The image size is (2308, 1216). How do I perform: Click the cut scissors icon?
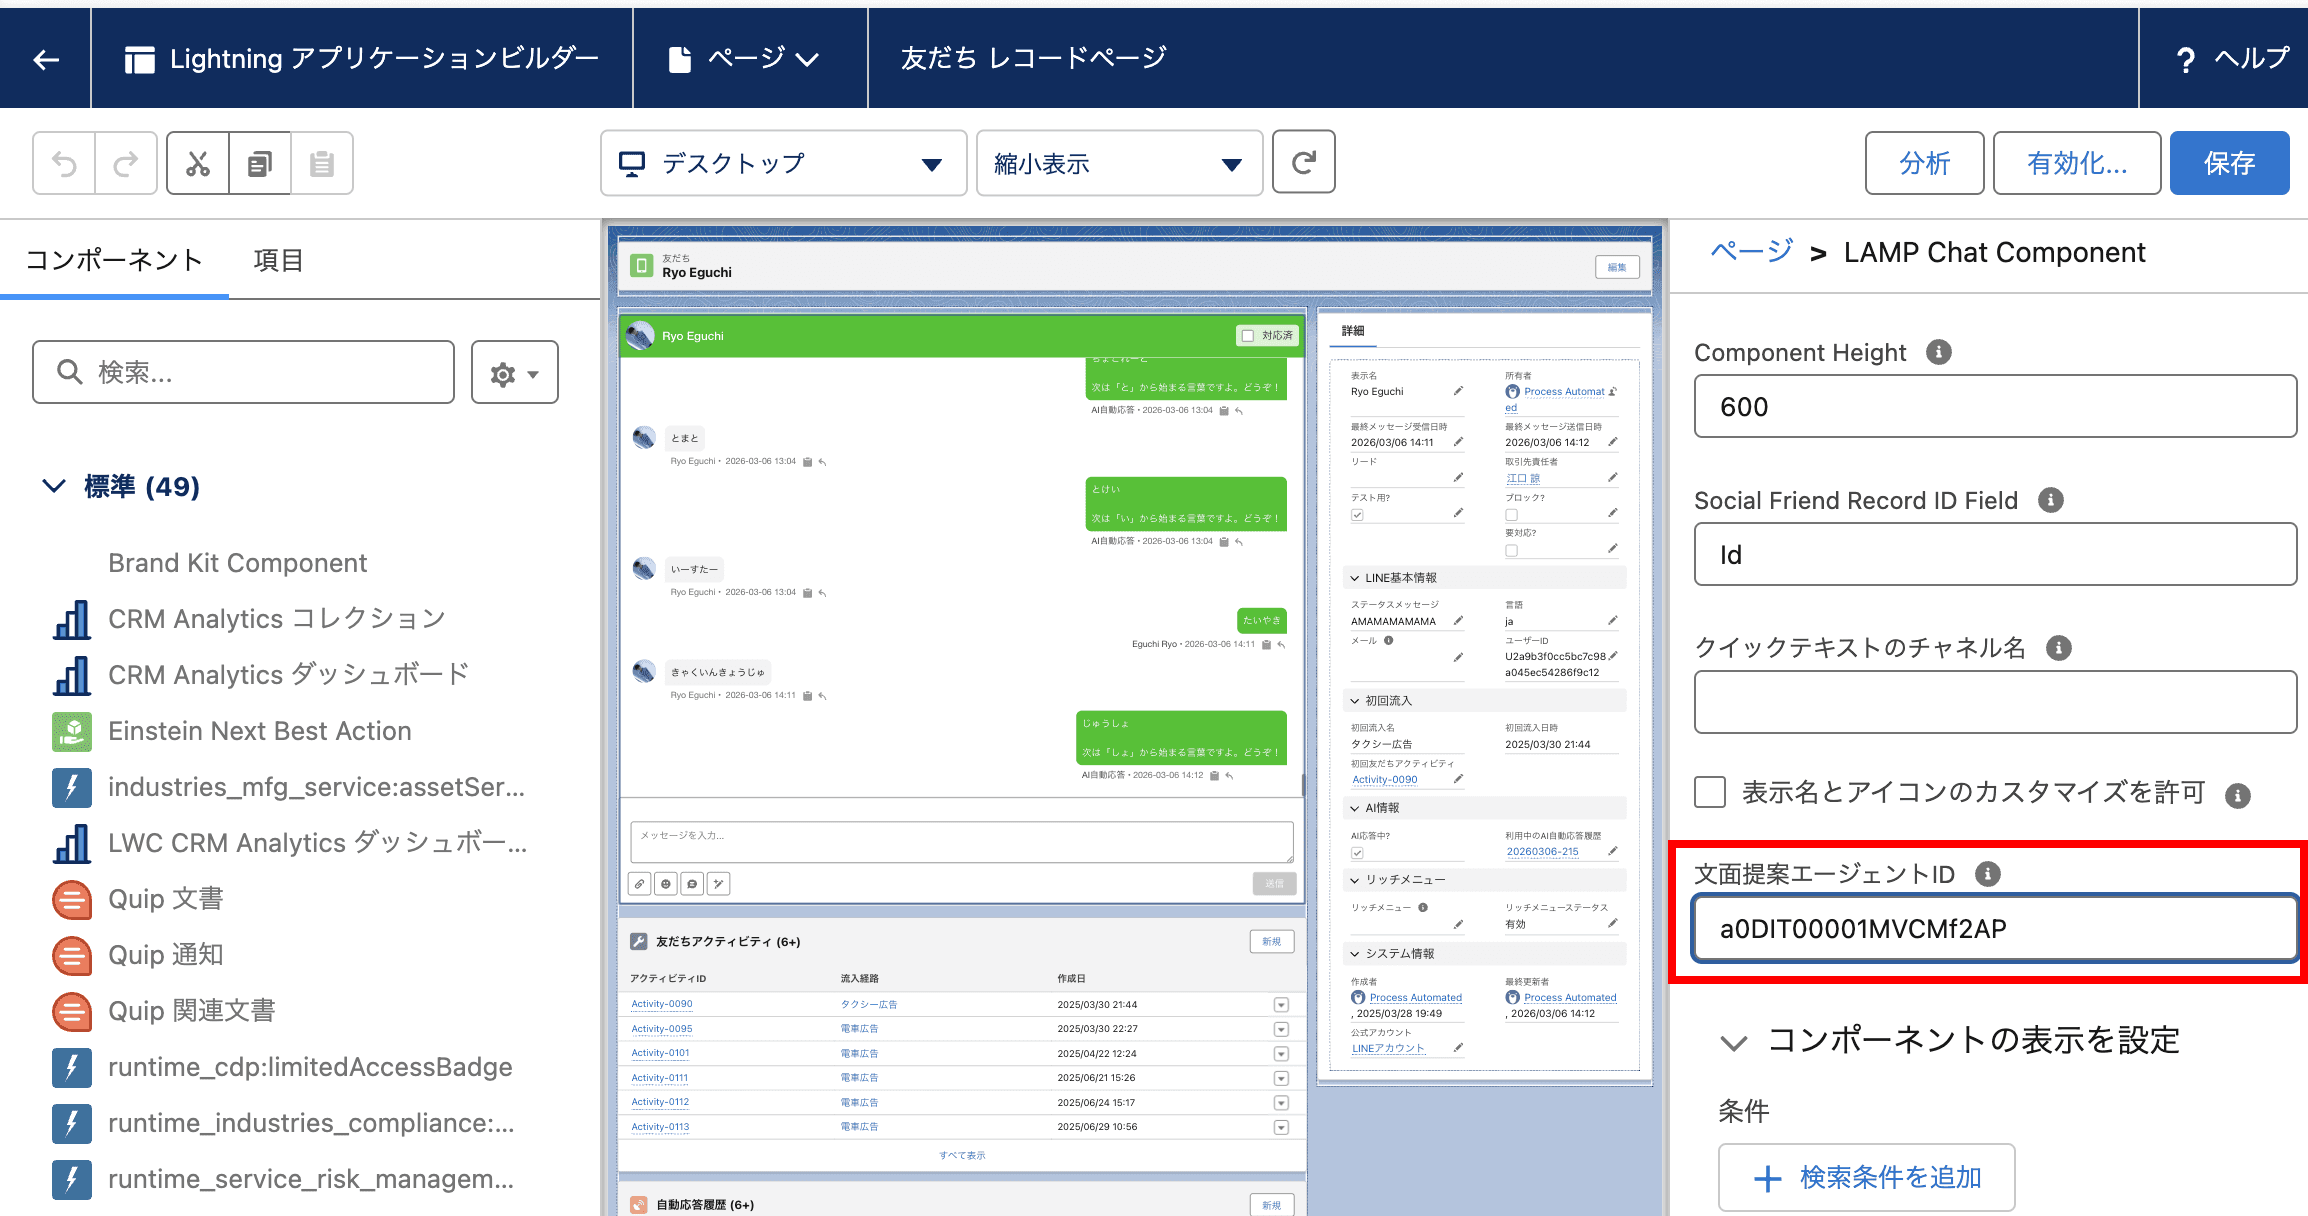point(198,163)
